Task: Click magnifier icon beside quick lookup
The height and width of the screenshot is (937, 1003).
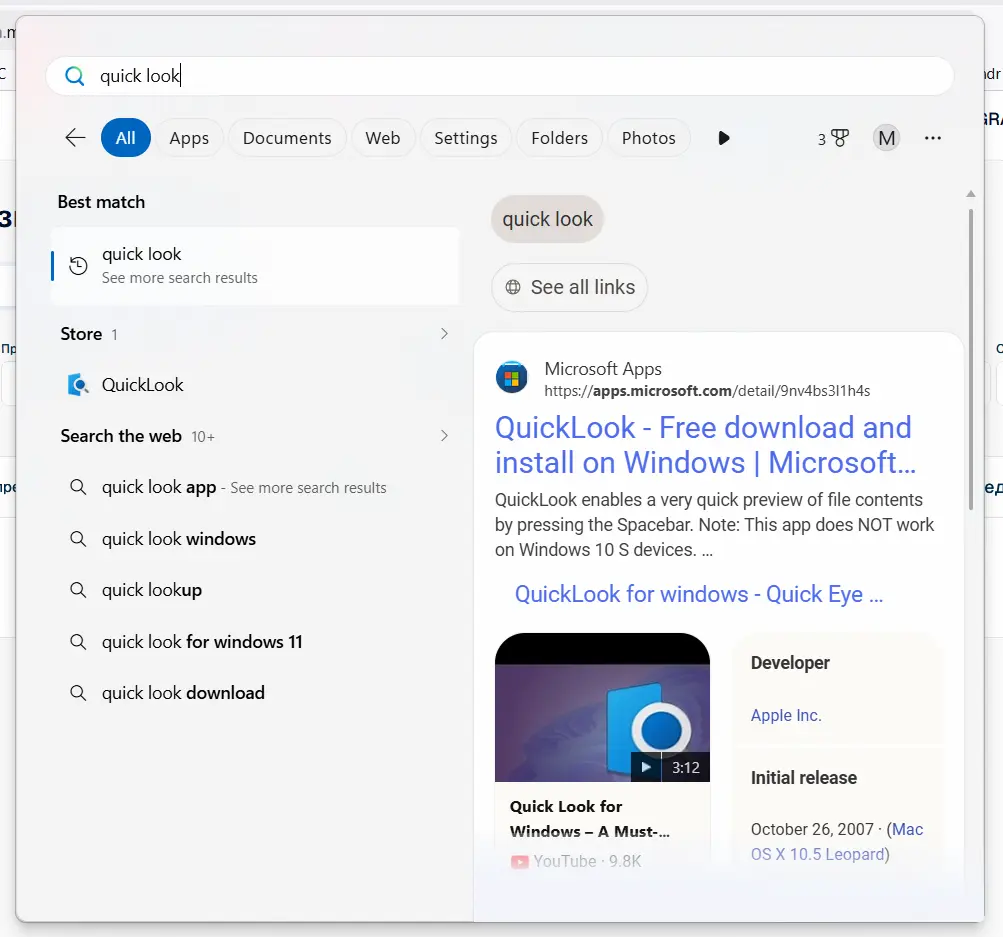Action: tap(78, 590)
